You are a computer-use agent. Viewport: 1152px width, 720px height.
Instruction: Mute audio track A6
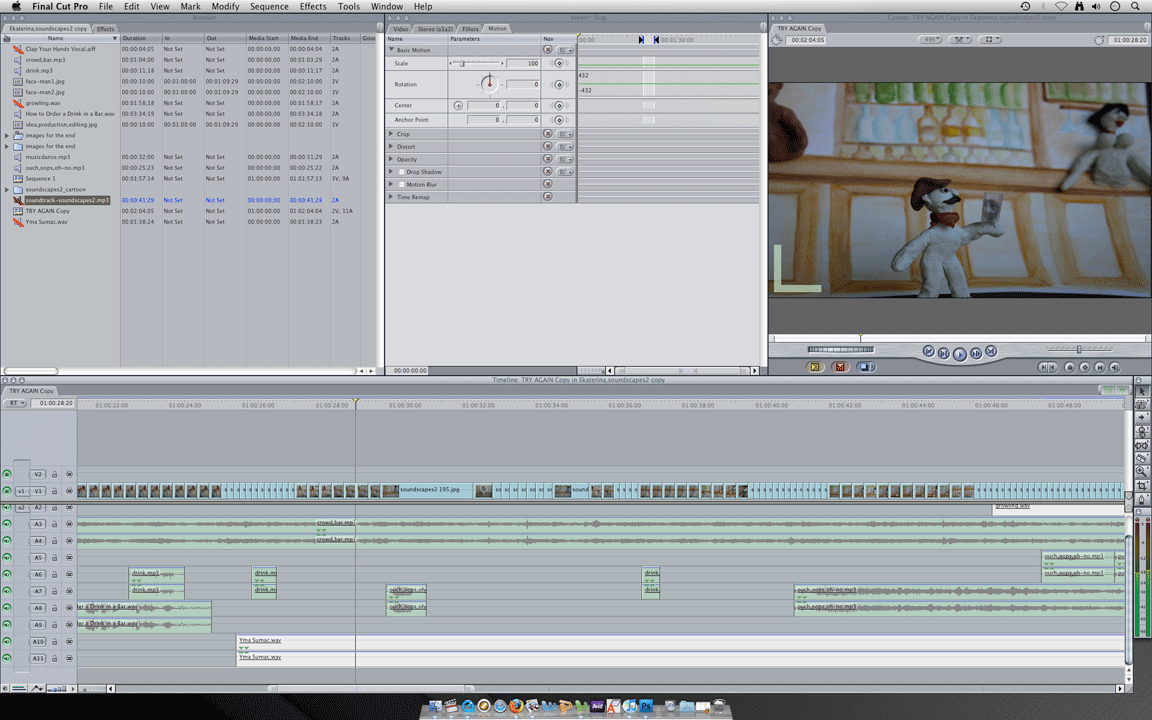(7, 575)
